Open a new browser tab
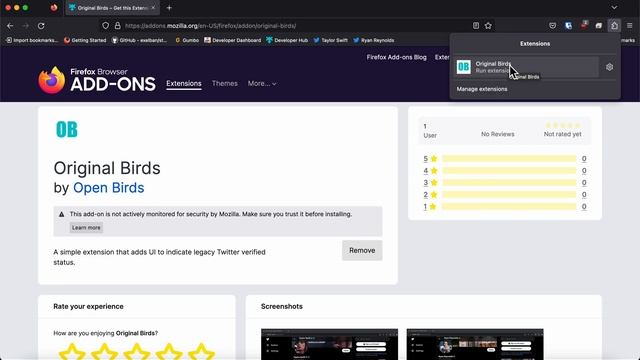This screenshot has width=640, height=360. coord(169,7)
